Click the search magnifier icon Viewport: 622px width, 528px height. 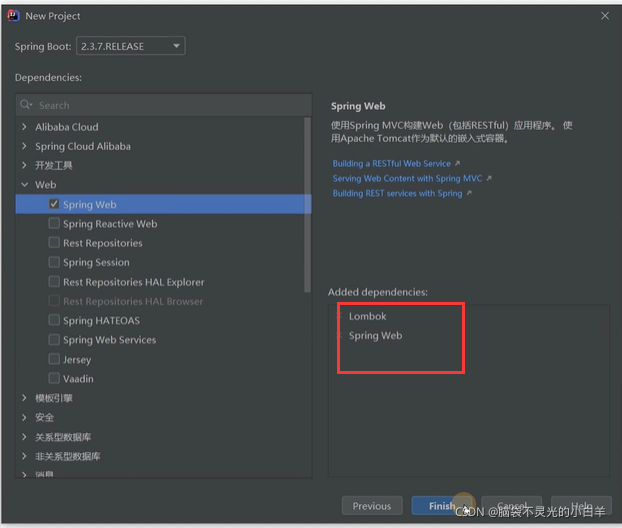click(26, 105)
